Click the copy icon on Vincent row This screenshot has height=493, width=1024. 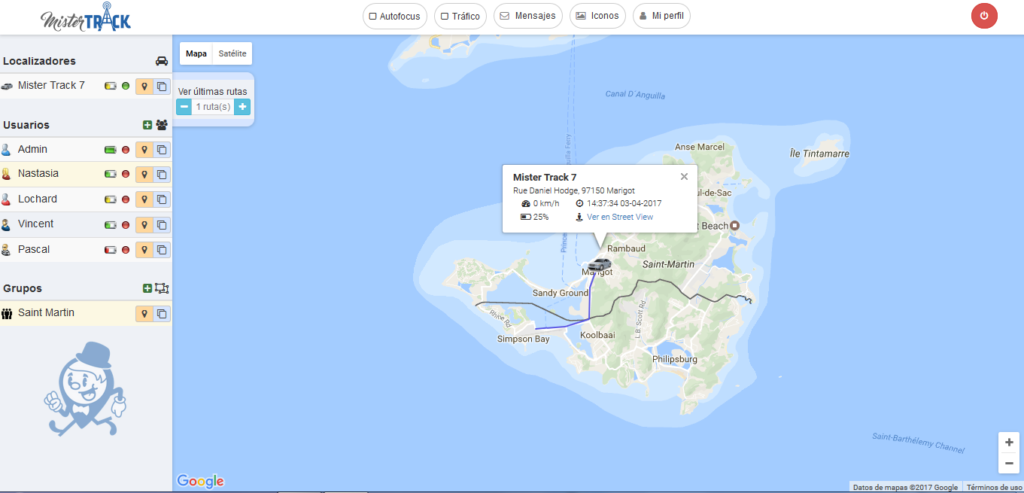click(161, 225)
